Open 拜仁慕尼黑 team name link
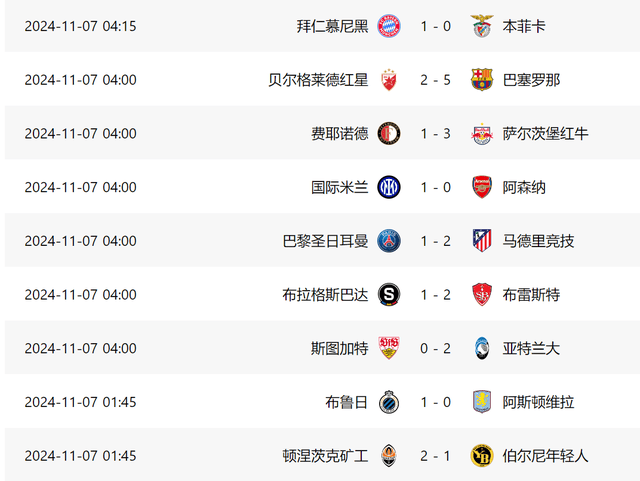 (x=332, y=26)
